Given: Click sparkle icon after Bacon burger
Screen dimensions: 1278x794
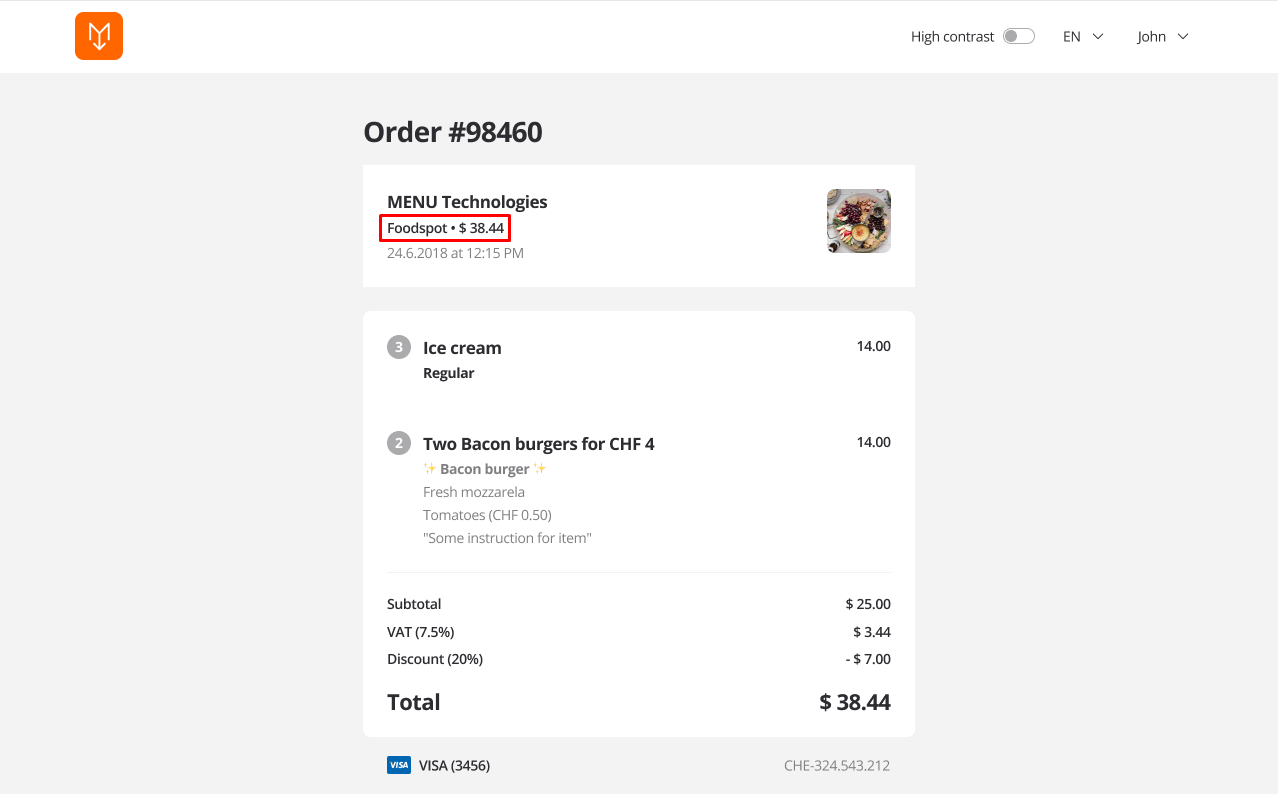Looking at the screenshot, I should click(x=539, y=469).
